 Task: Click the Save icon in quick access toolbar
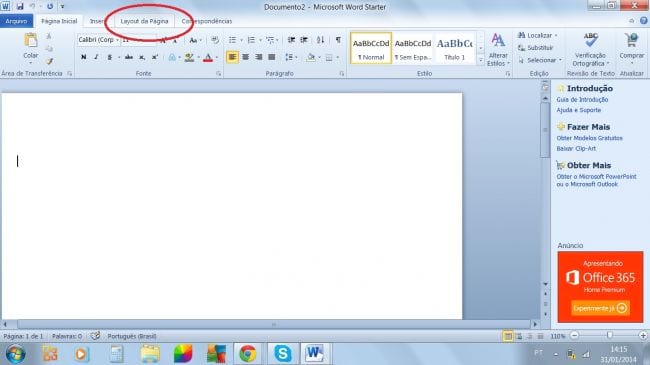coord(19,6)
